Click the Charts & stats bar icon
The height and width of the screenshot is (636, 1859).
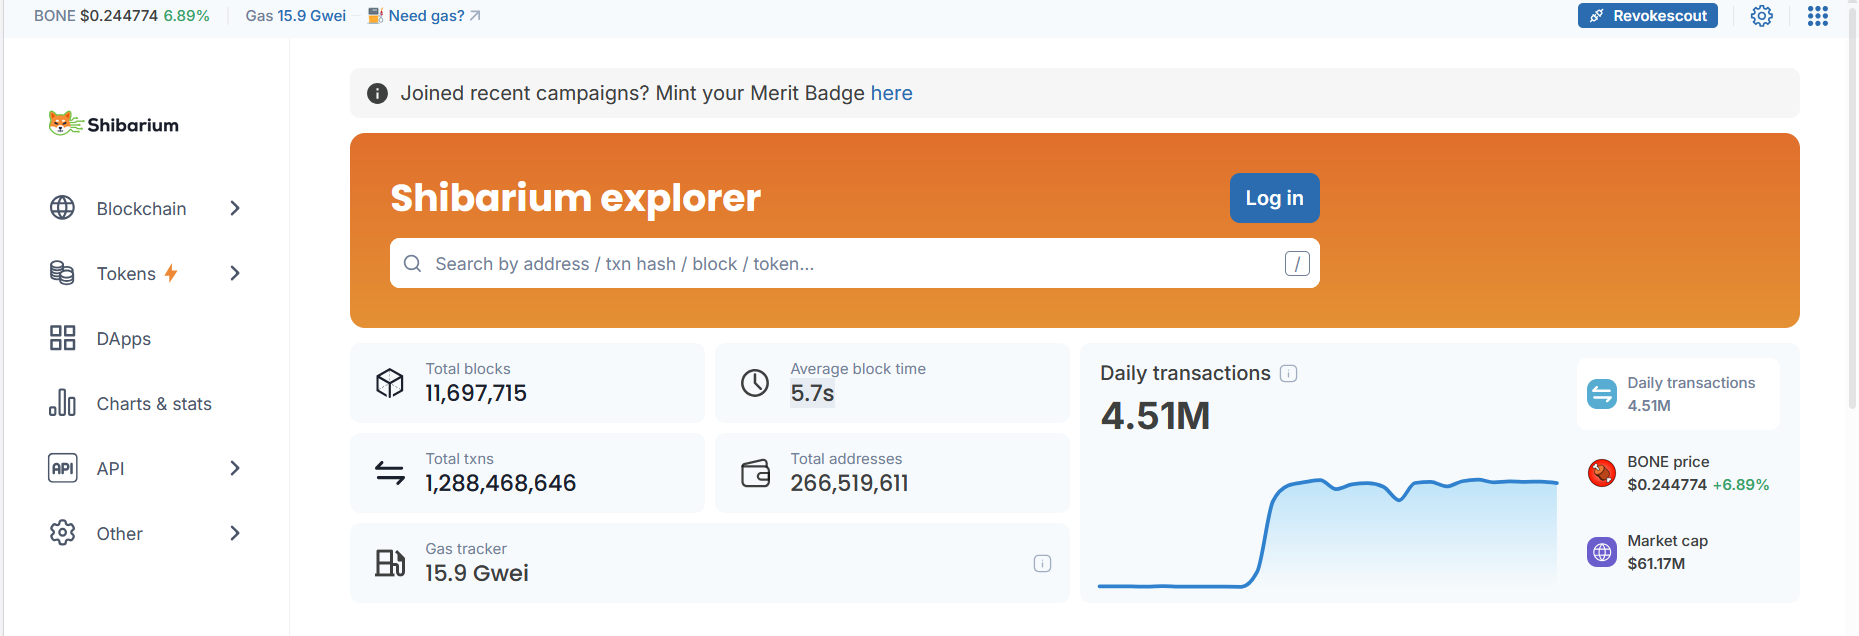(62, 403)
